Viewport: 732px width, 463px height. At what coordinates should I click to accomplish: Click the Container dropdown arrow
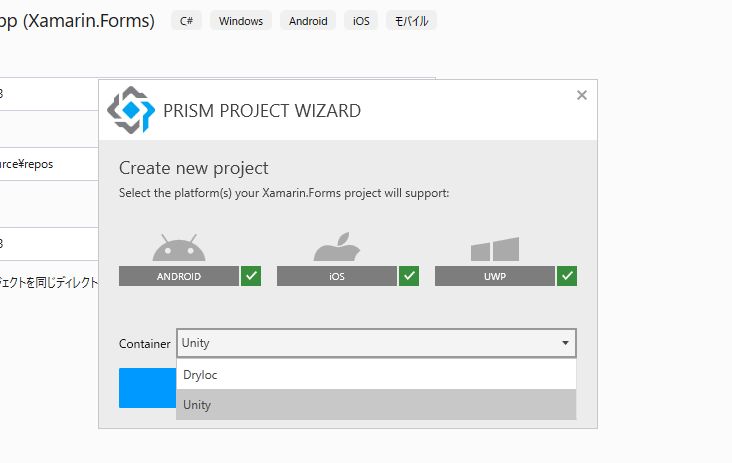pos(565,343)
